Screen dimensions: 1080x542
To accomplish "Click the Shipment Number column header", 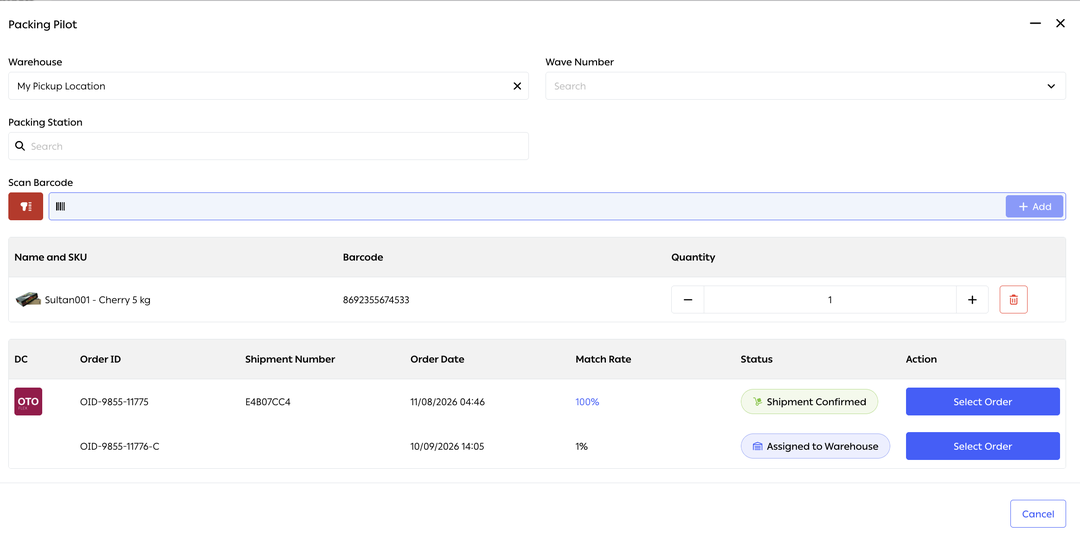I will coord(290,359).
